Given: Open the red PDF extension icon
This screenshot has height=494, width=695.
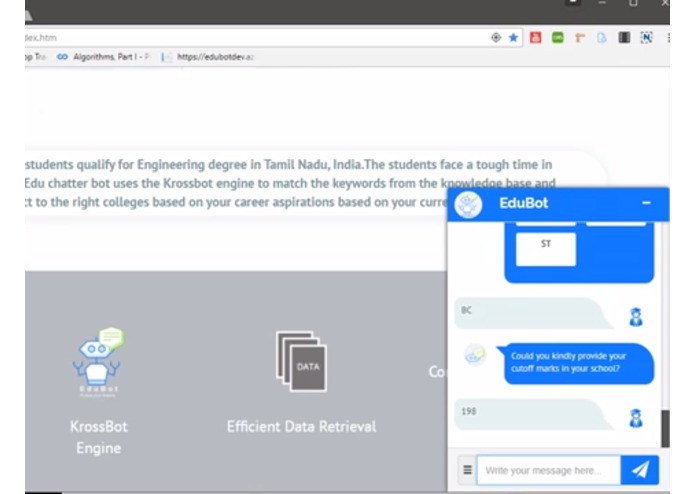Looking at the screenshot, I should coord(535,38).
